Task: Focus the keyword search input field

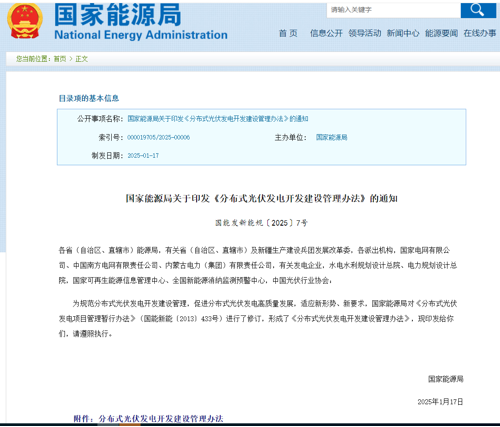Action: pyautogui.click(x=393, y=10)
